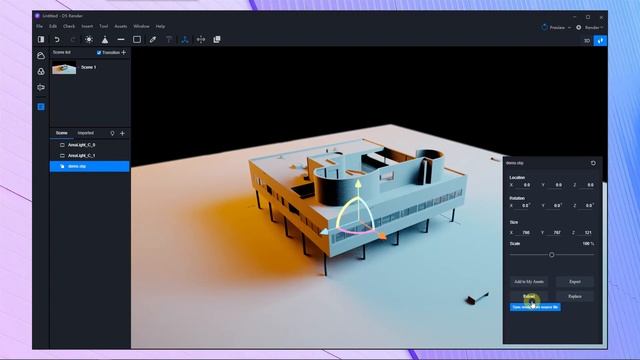Toggle the Transition checkbox
This screenshot has width=640, height=360.
pos(99,53)
